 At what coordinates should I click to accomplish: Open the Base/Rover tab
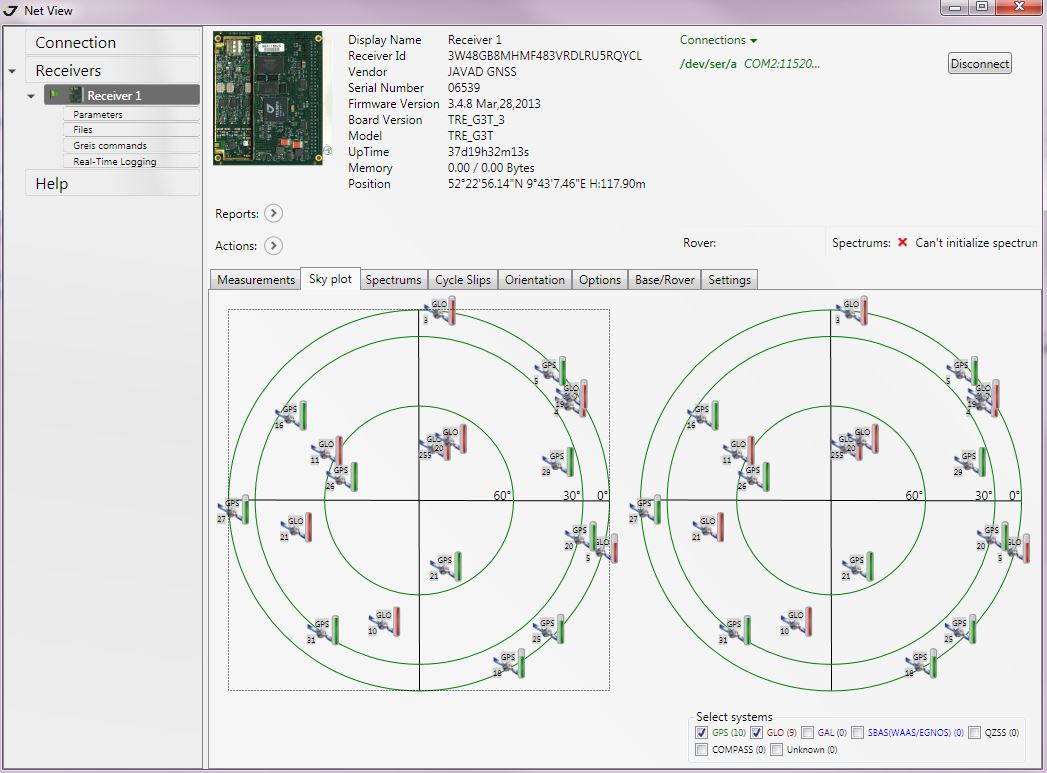click(x=664, y=280)
